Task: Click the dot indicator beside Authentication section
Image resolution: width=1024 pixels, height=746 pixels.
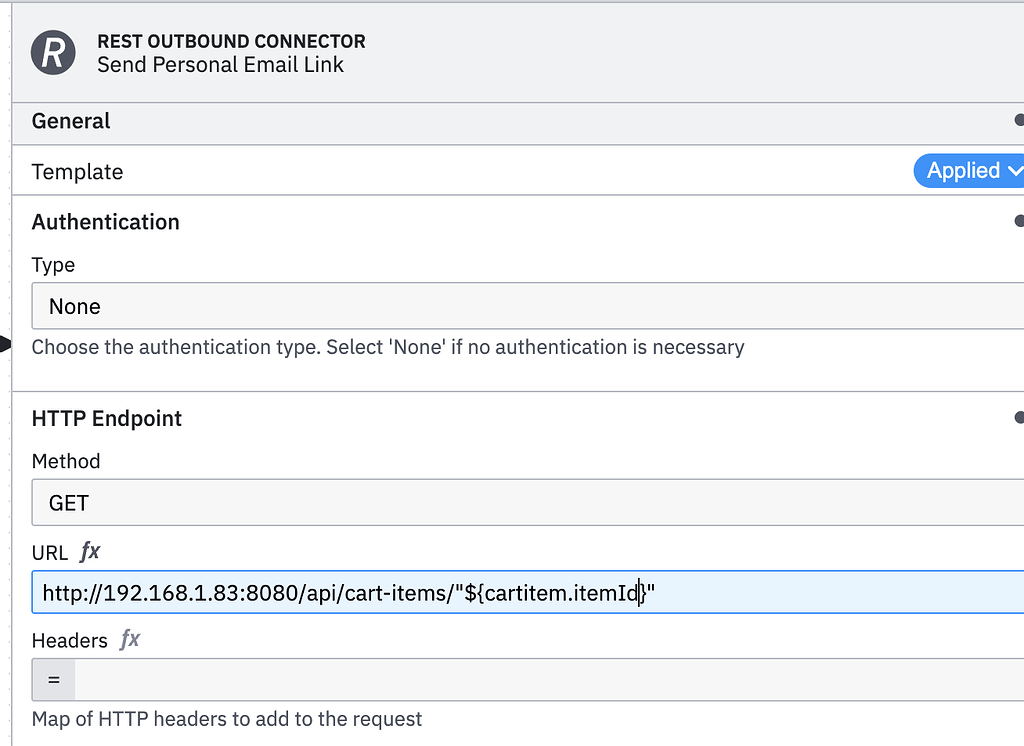Action: pos(1019,221)
